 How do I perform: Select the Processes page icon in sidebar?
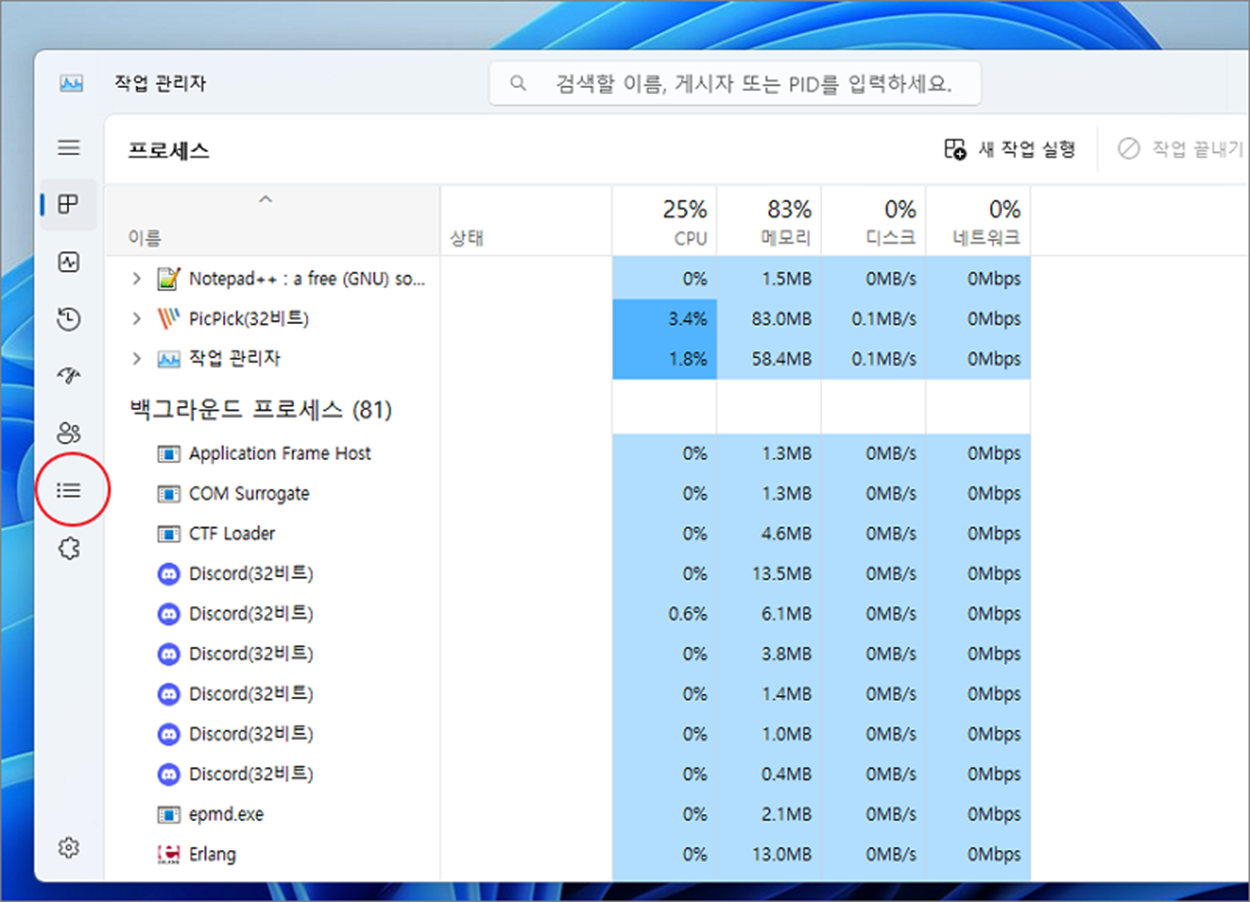click(x=68, y=205)
